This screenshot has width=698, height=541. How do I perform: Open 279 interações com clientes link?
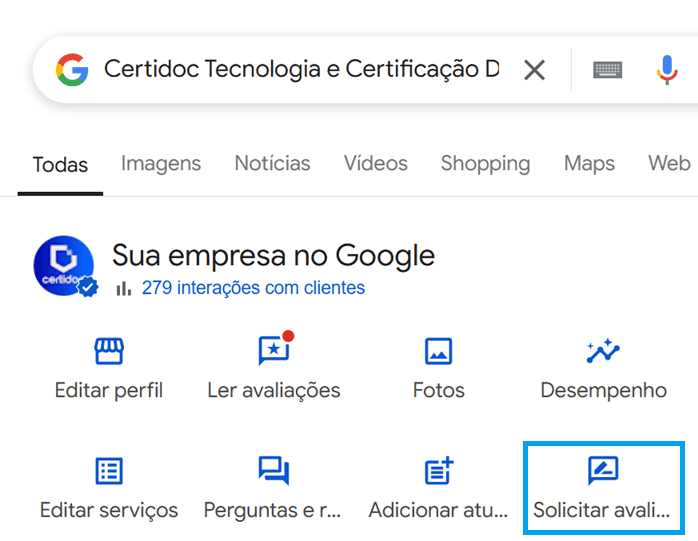(253, 288)
